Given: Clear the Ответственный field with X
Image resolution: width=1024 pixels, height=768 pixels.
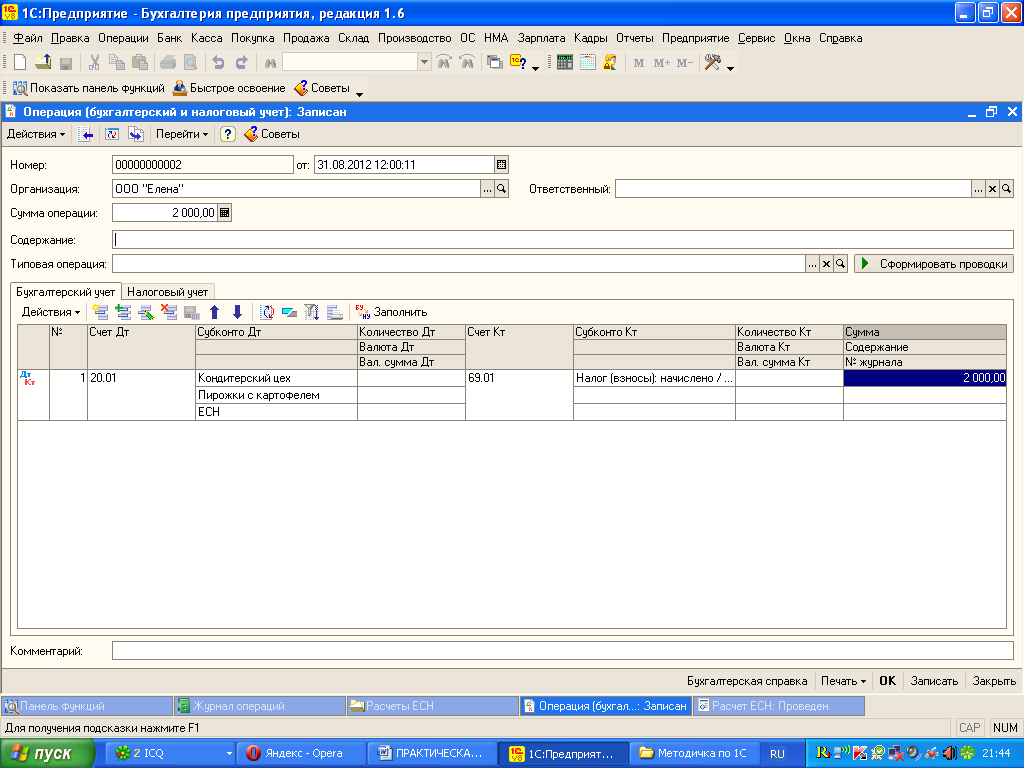Looking at the screenshot, I should [992, 189].
